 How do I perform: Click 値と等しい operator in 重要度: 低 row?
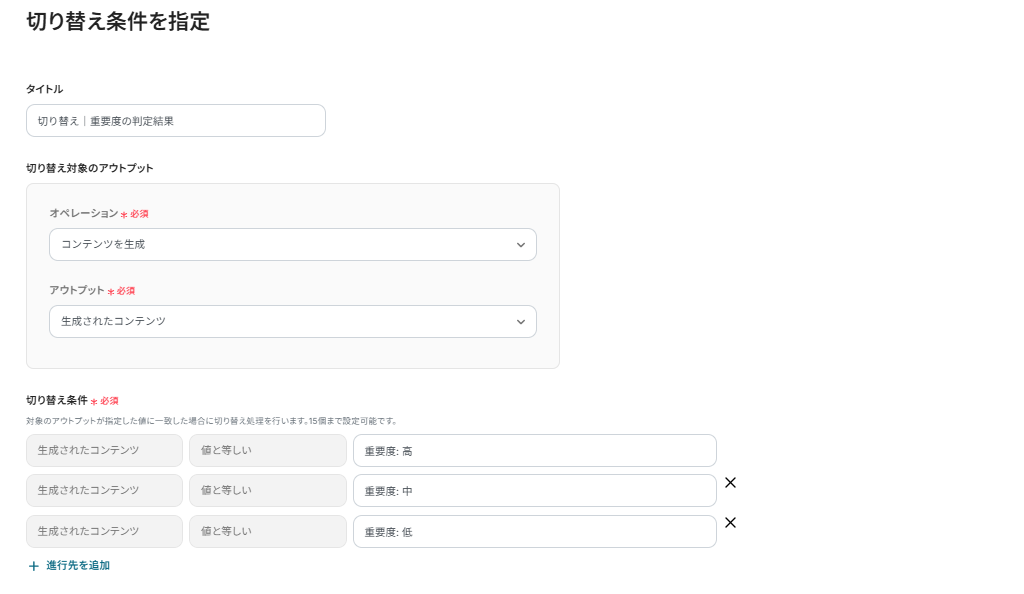point(268,531)
